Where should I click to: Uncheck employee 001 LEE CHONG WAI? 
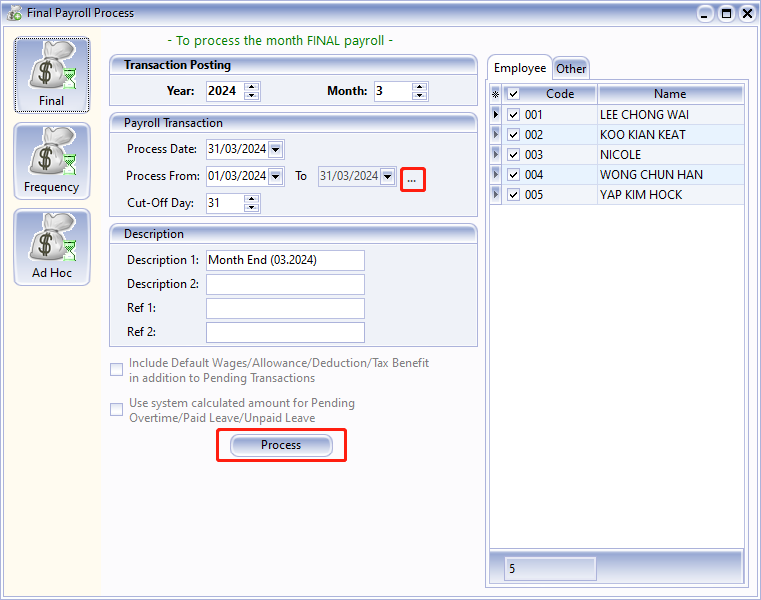(513, 115)
